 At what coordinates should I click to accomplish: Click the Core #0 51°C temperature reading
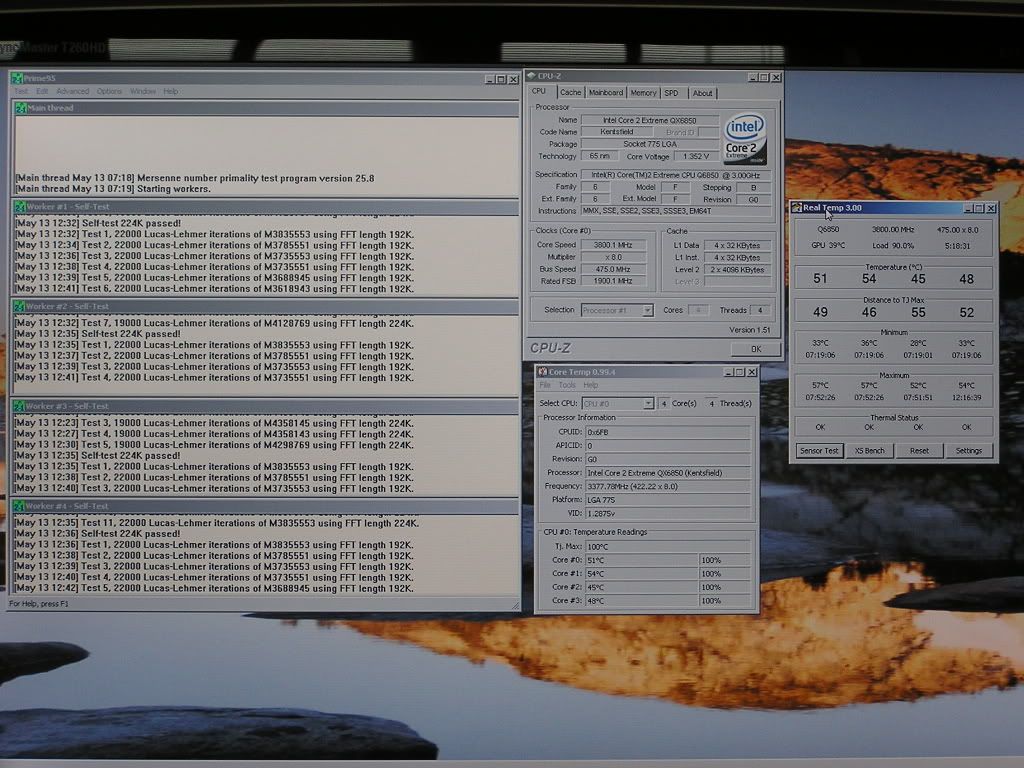coord(641,560)
